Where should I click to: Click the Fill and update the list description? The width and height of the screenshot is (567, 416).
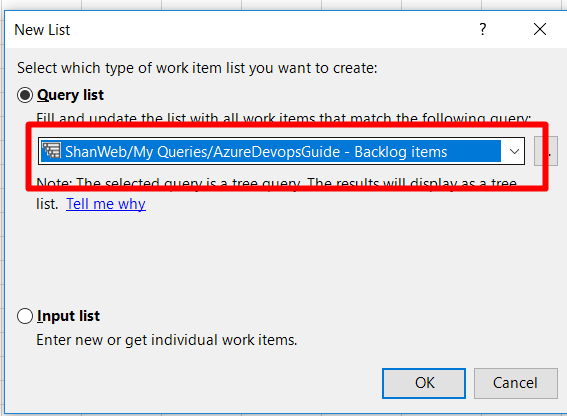pyautogui.click(x=284, y=118)
